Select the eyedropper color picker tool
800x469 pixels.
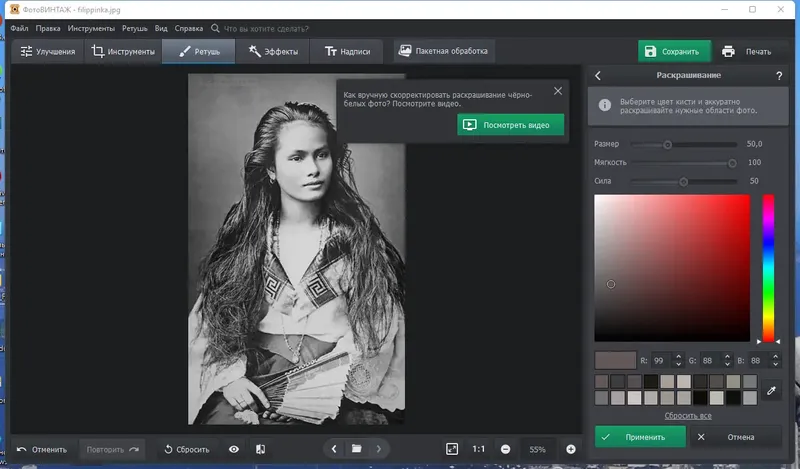click(x=771, y=390)
